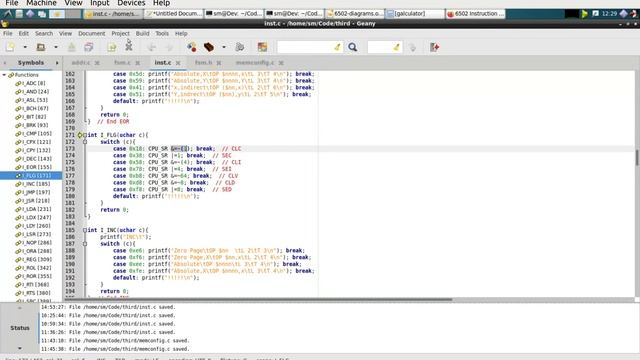640x360 pixels.
Task: Switch to the fsm.c document tab
Action: pos(122,62)
